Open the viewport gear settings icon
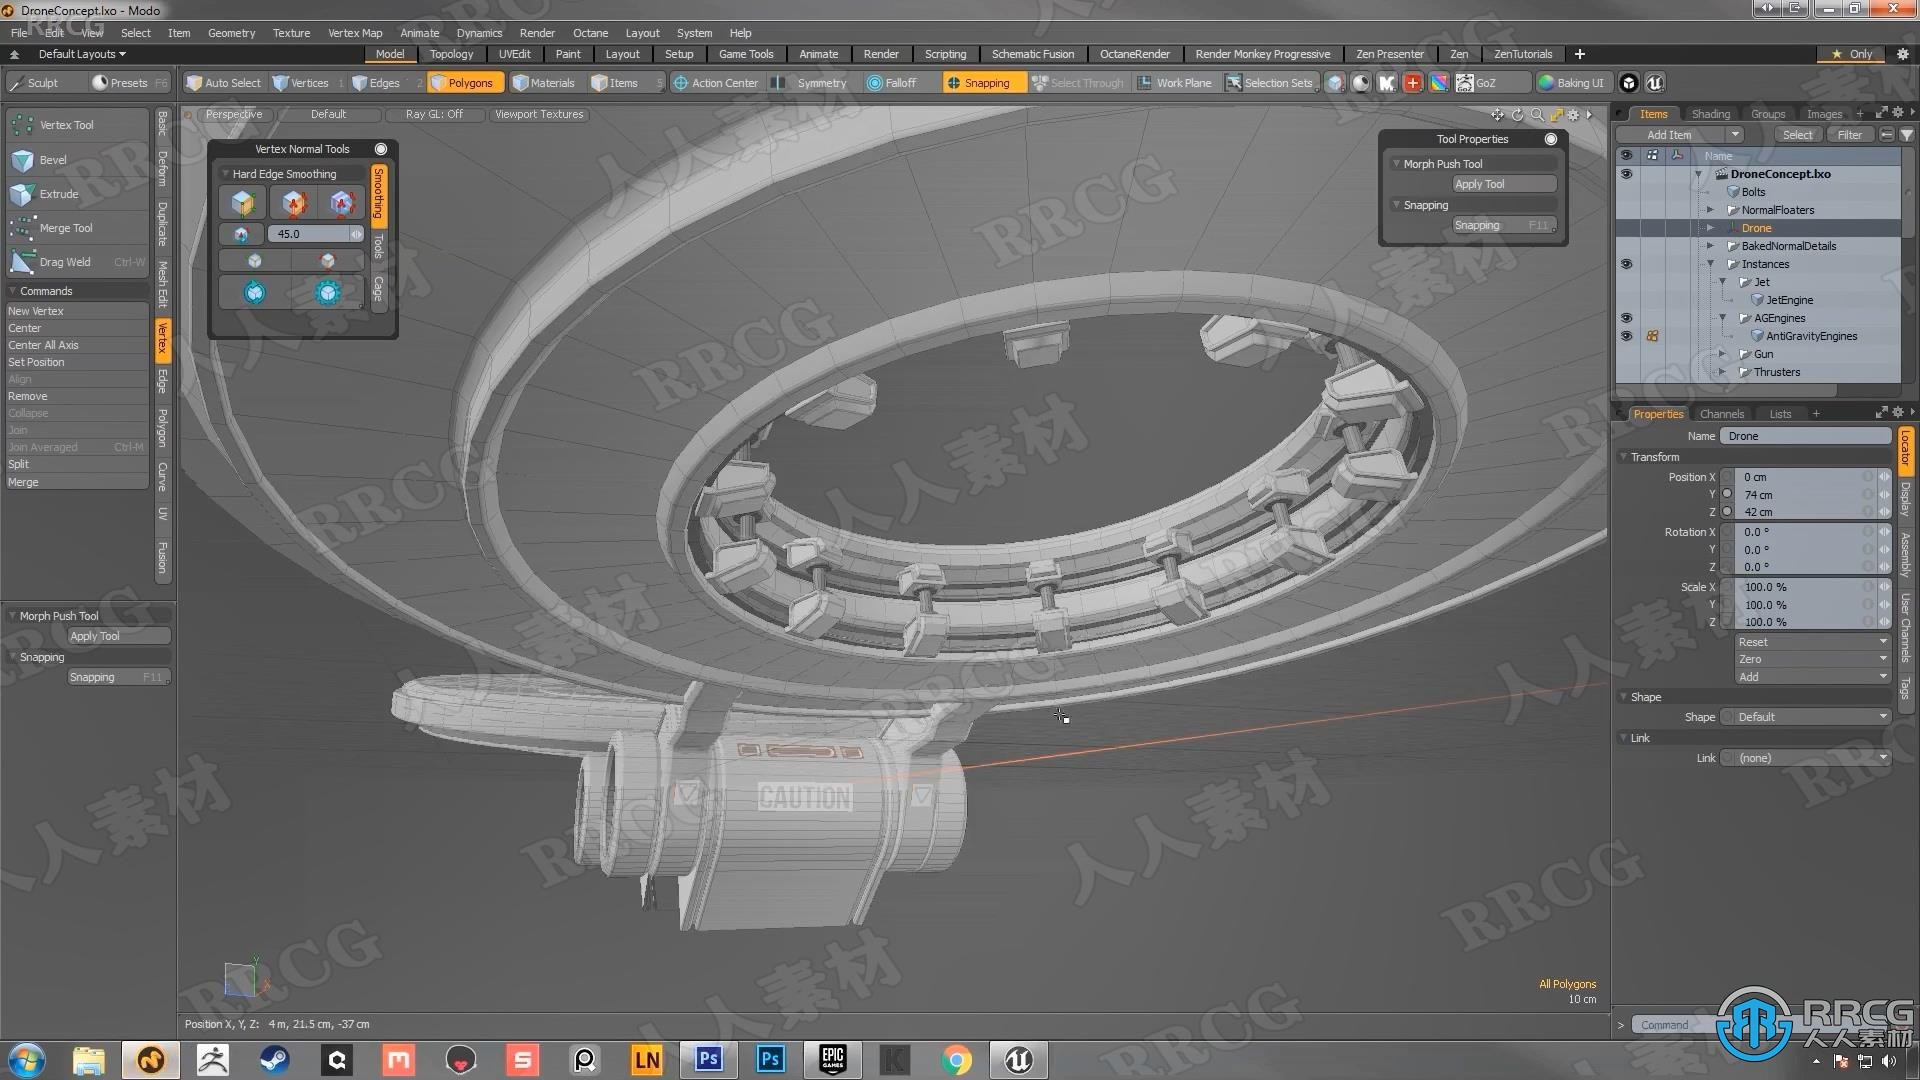 (1574, 114)
